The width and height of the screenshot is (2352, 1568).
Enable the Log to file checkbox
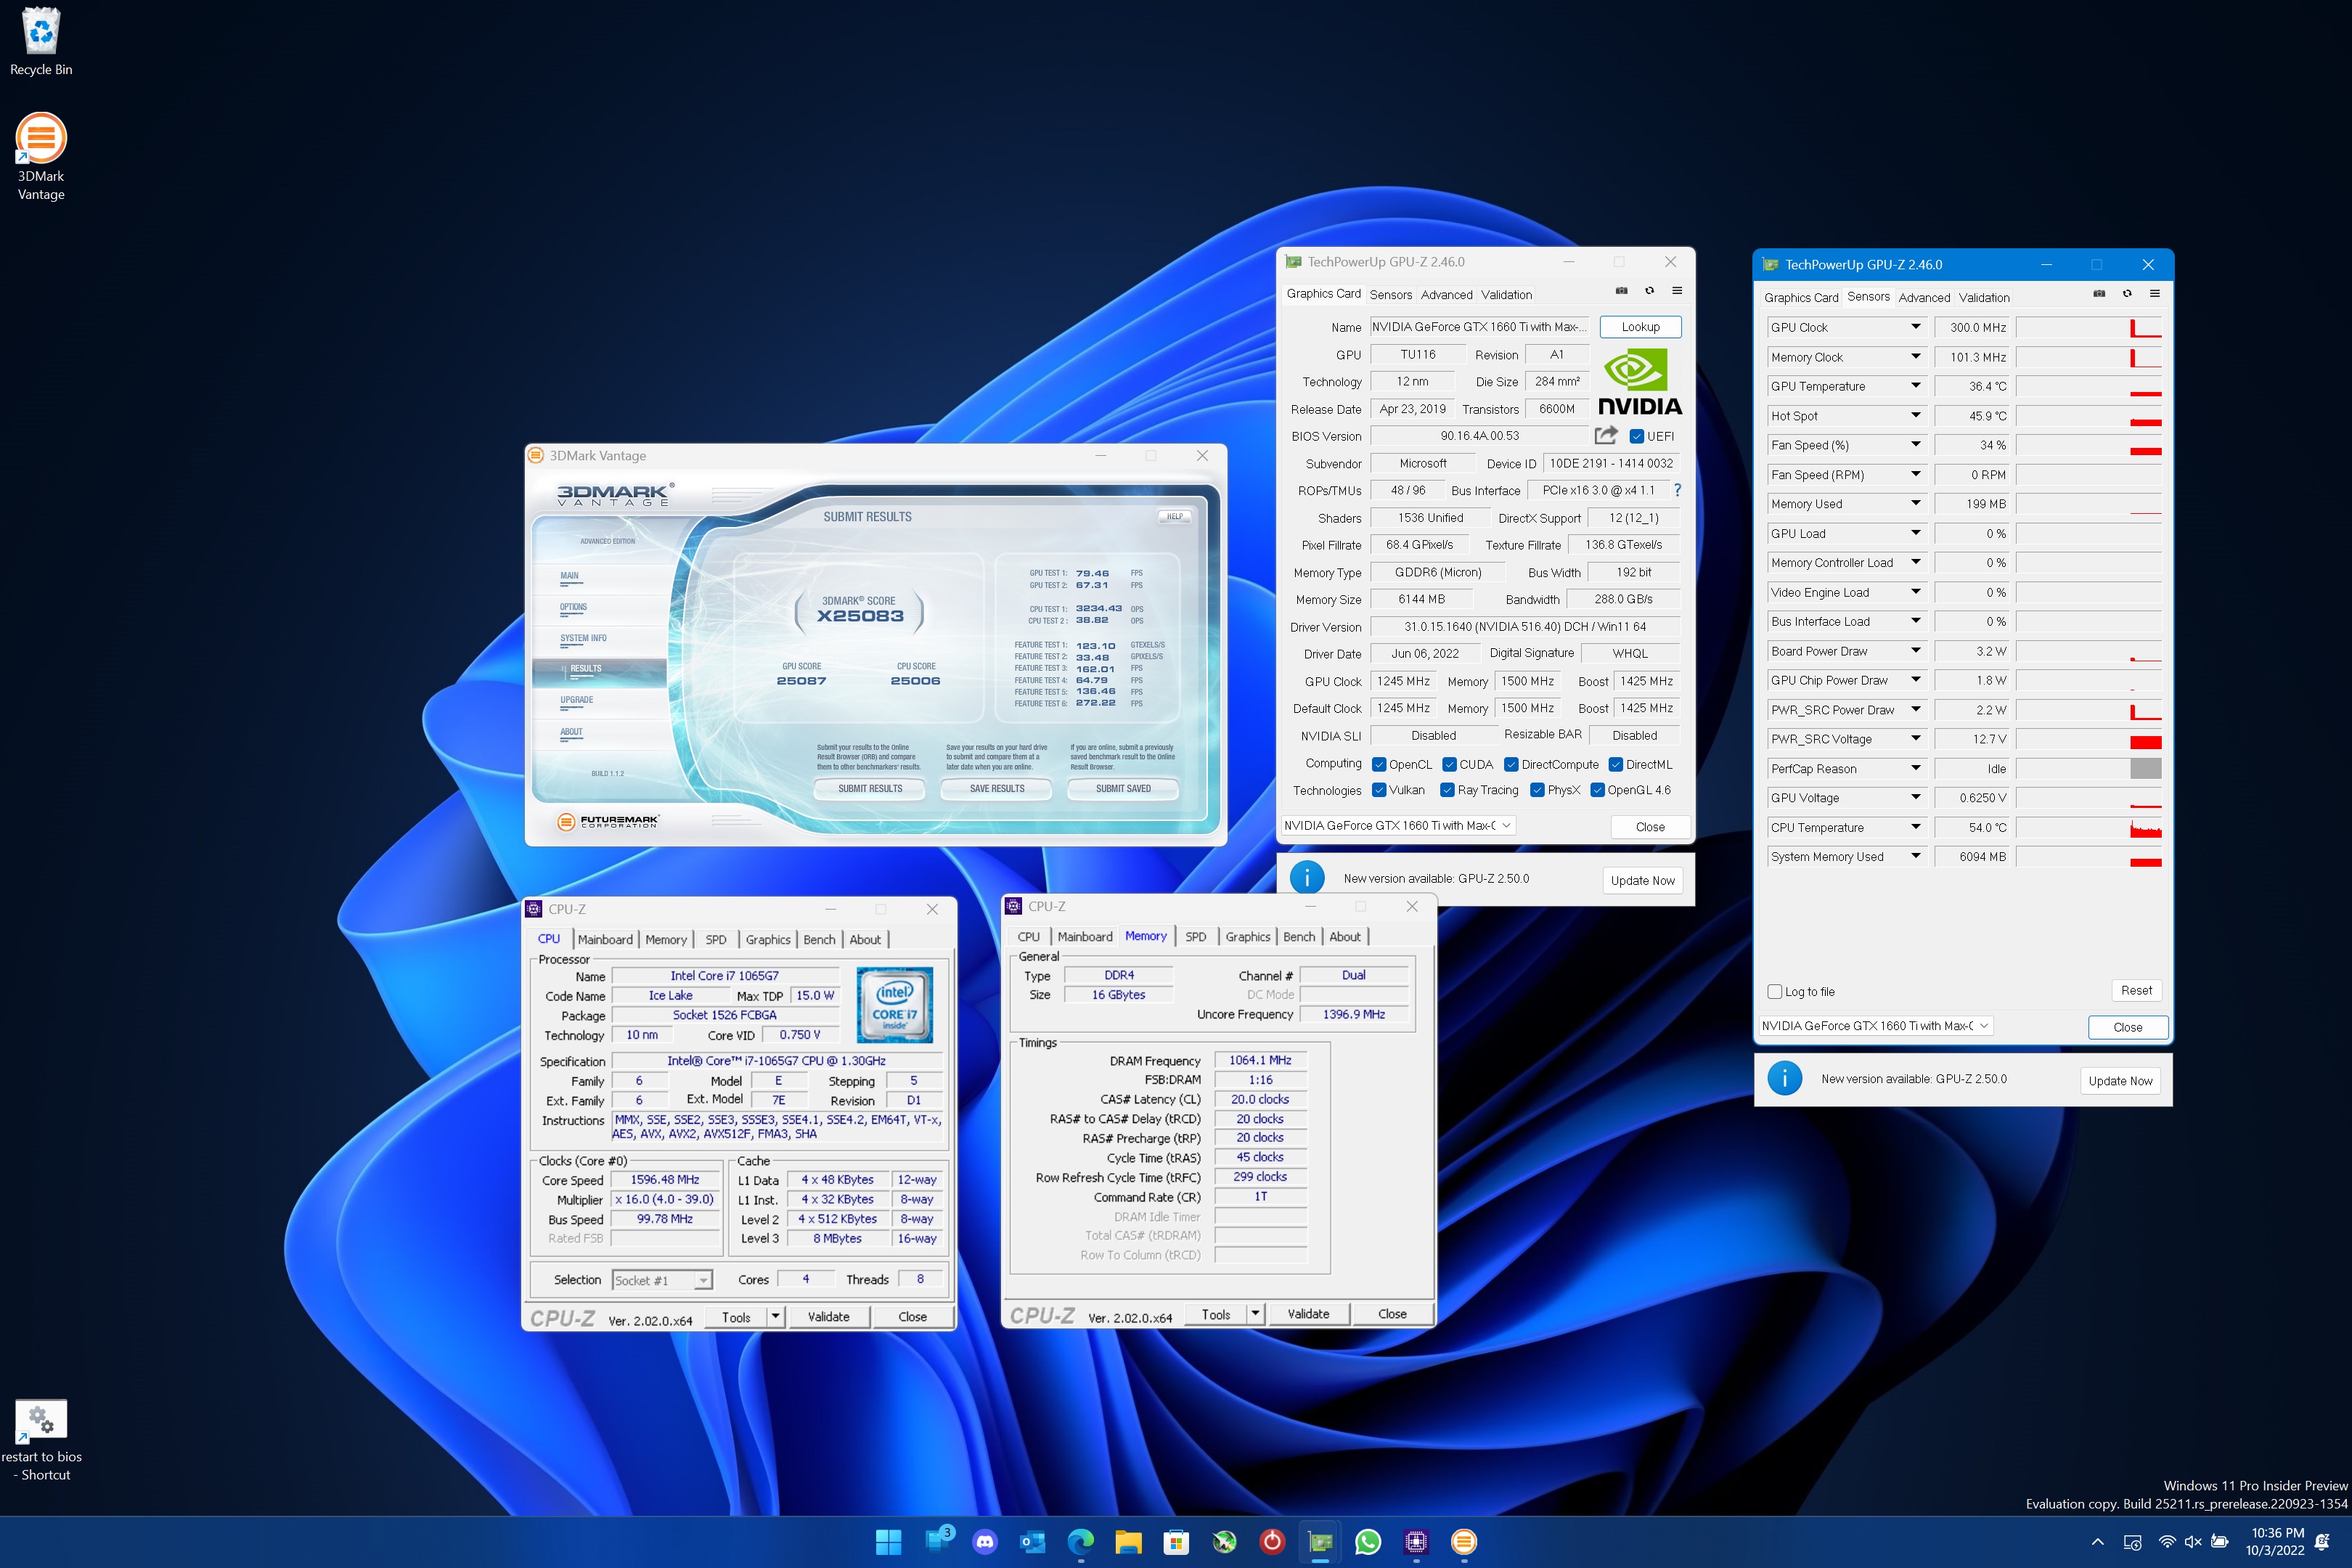(x=1775, y=992)
